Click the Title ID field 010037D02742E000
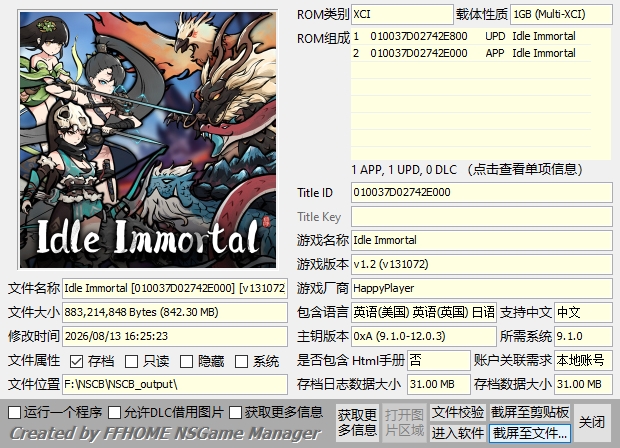Screen dimensions: 620x448 (x=482, y=193)
